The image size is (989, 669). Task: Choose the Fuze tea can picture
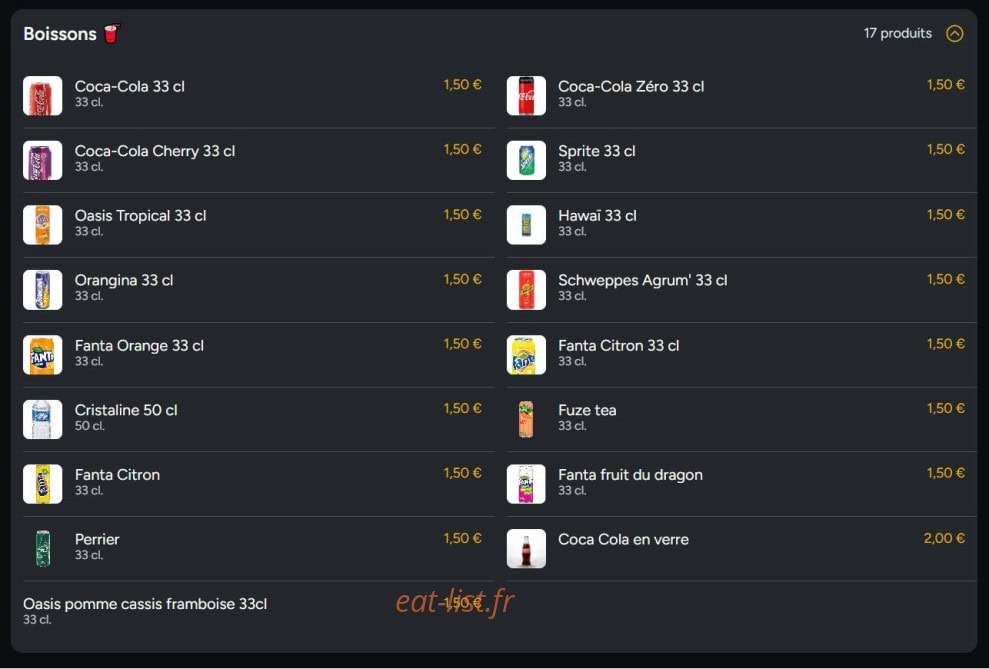(x=526, y=419)
